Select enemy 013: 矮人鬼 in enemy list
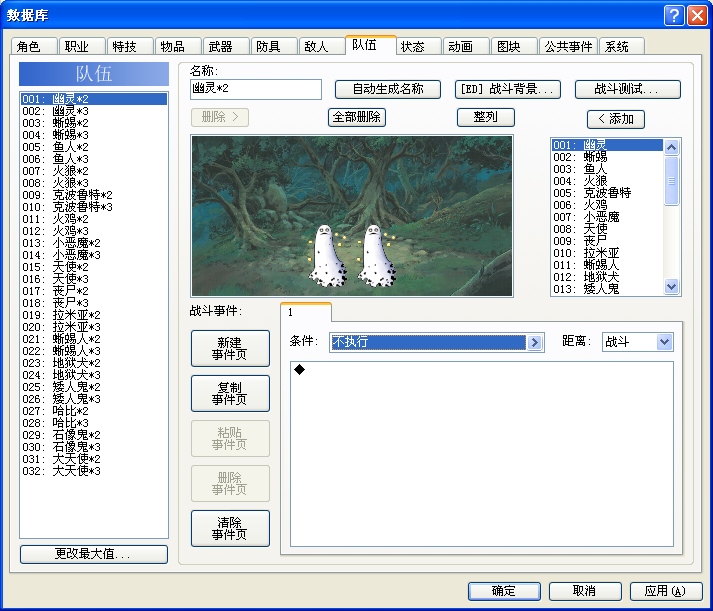Image resolution: width=713 pixels, height=611 pixels. click(607, 289)
